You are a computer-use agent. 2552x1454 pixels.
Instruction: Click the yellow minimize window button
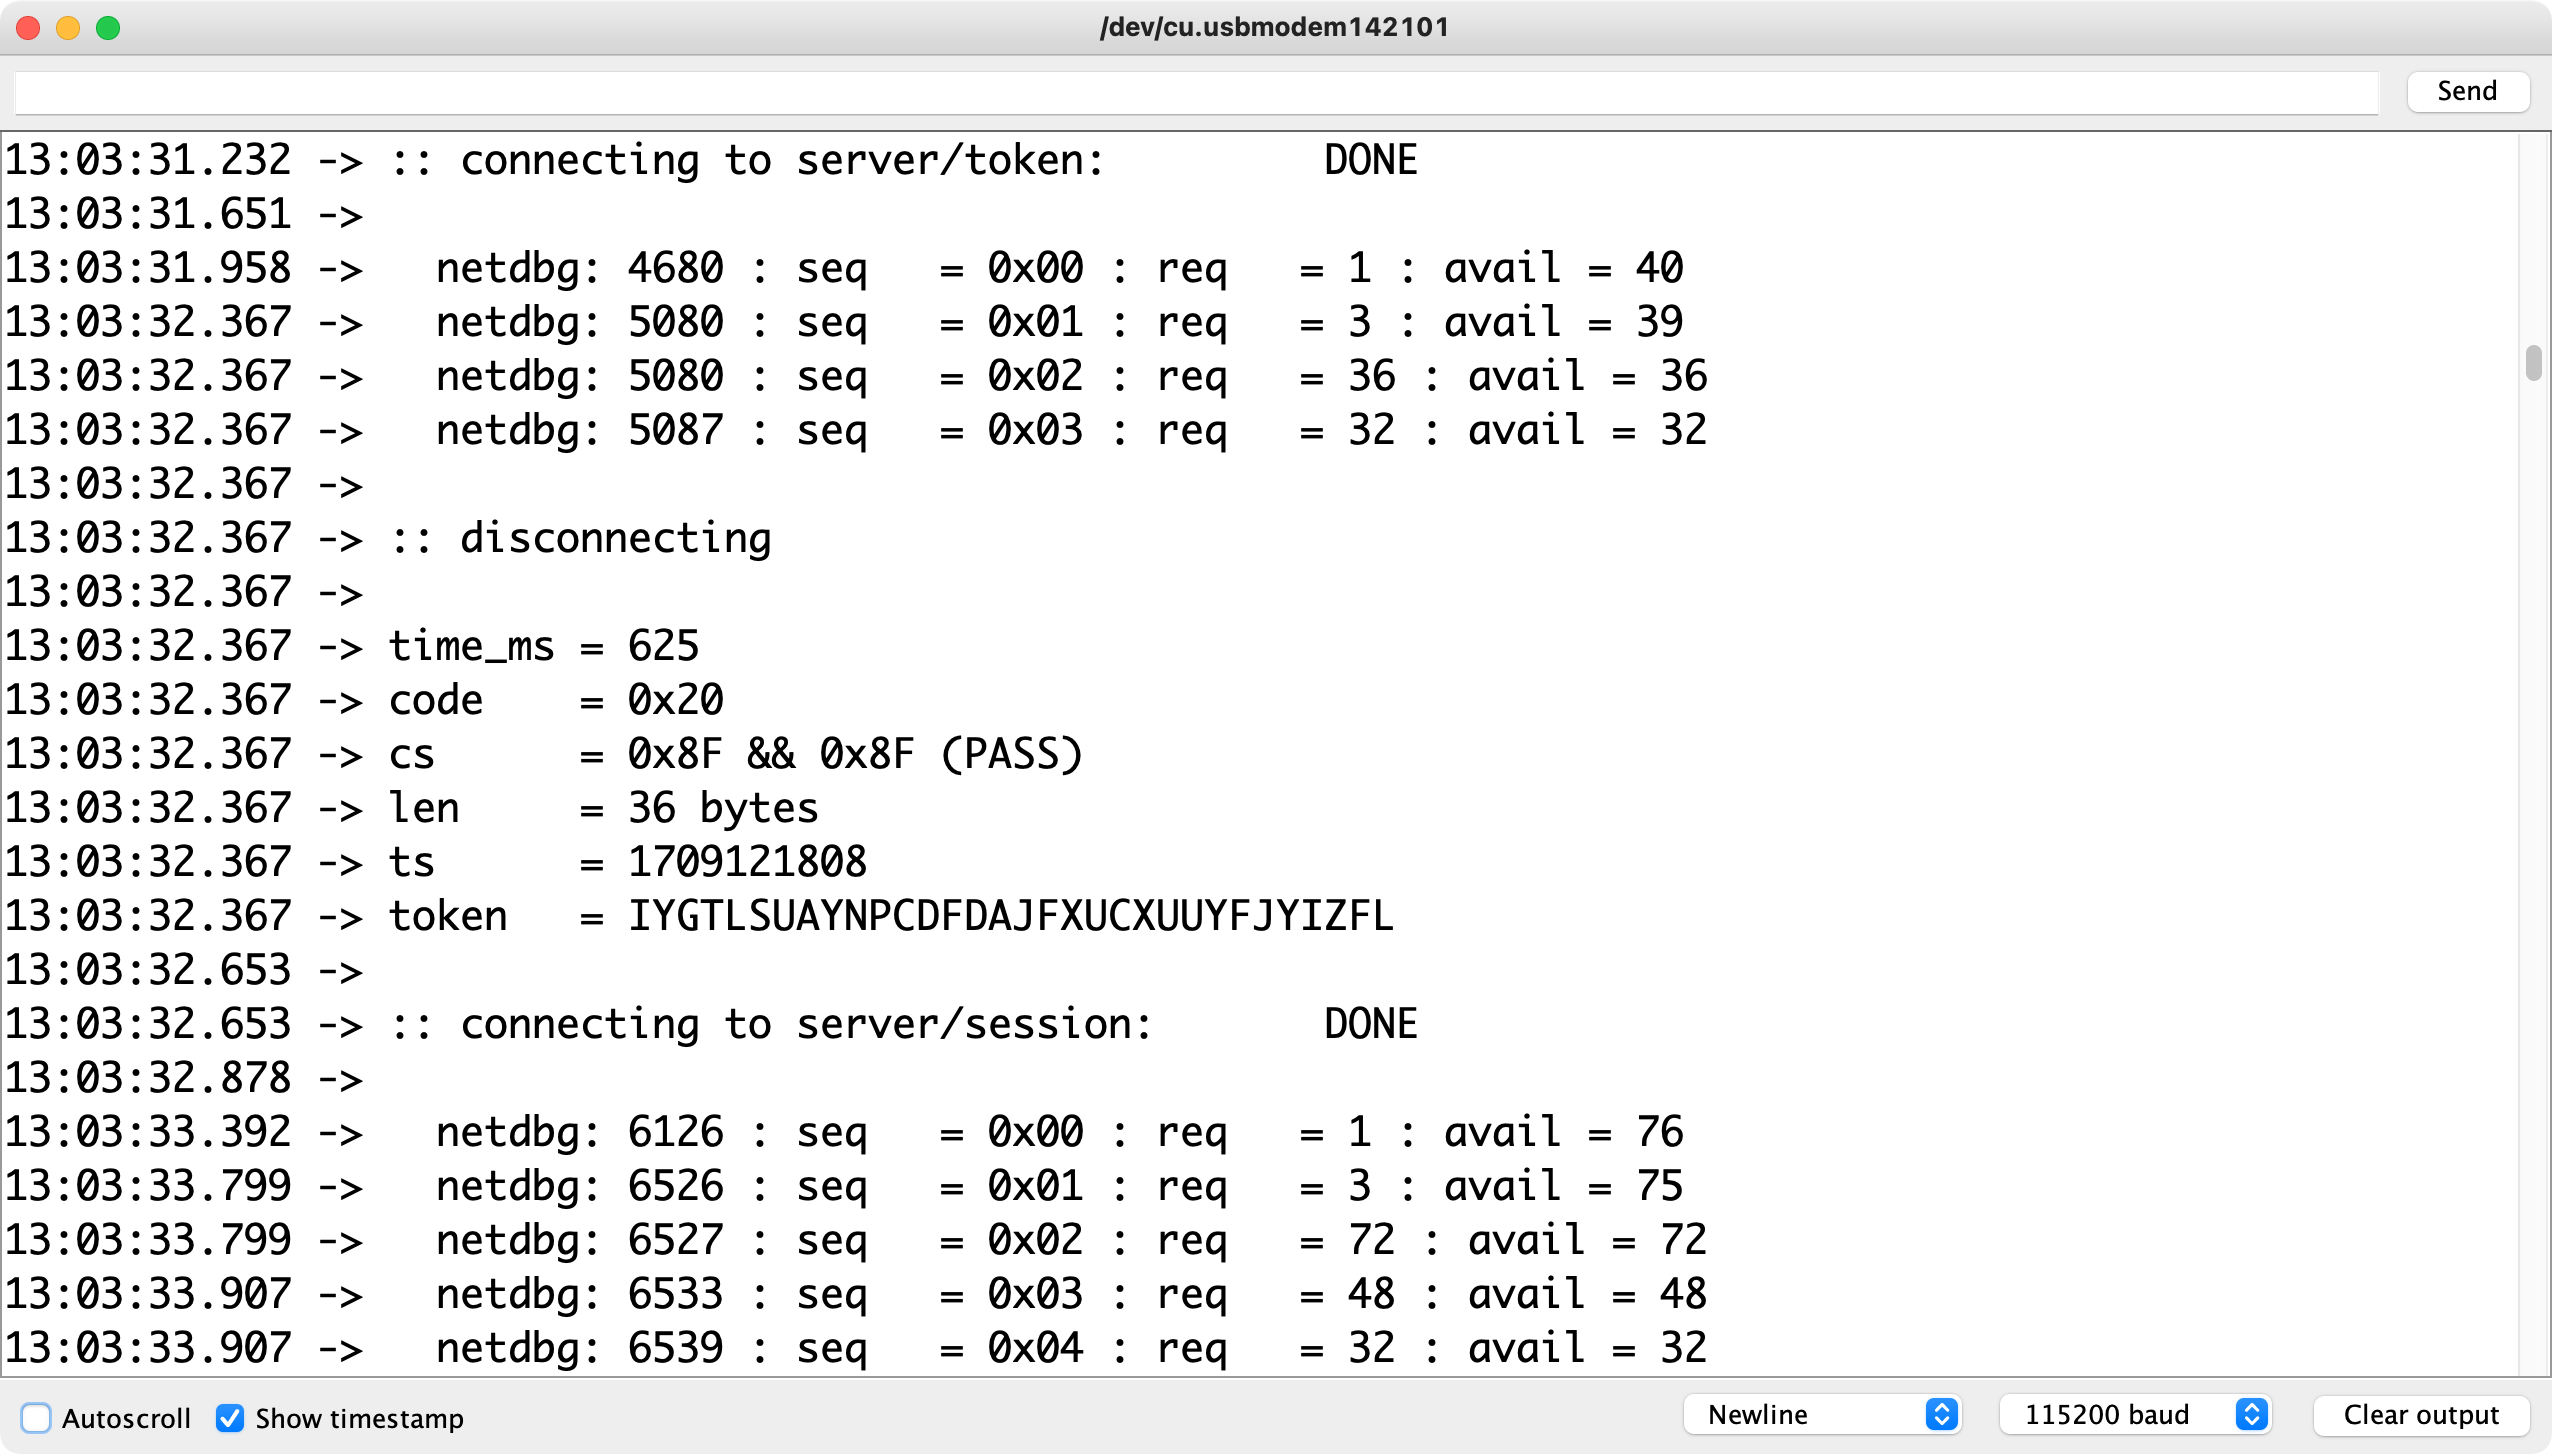(x=68, y=27)
